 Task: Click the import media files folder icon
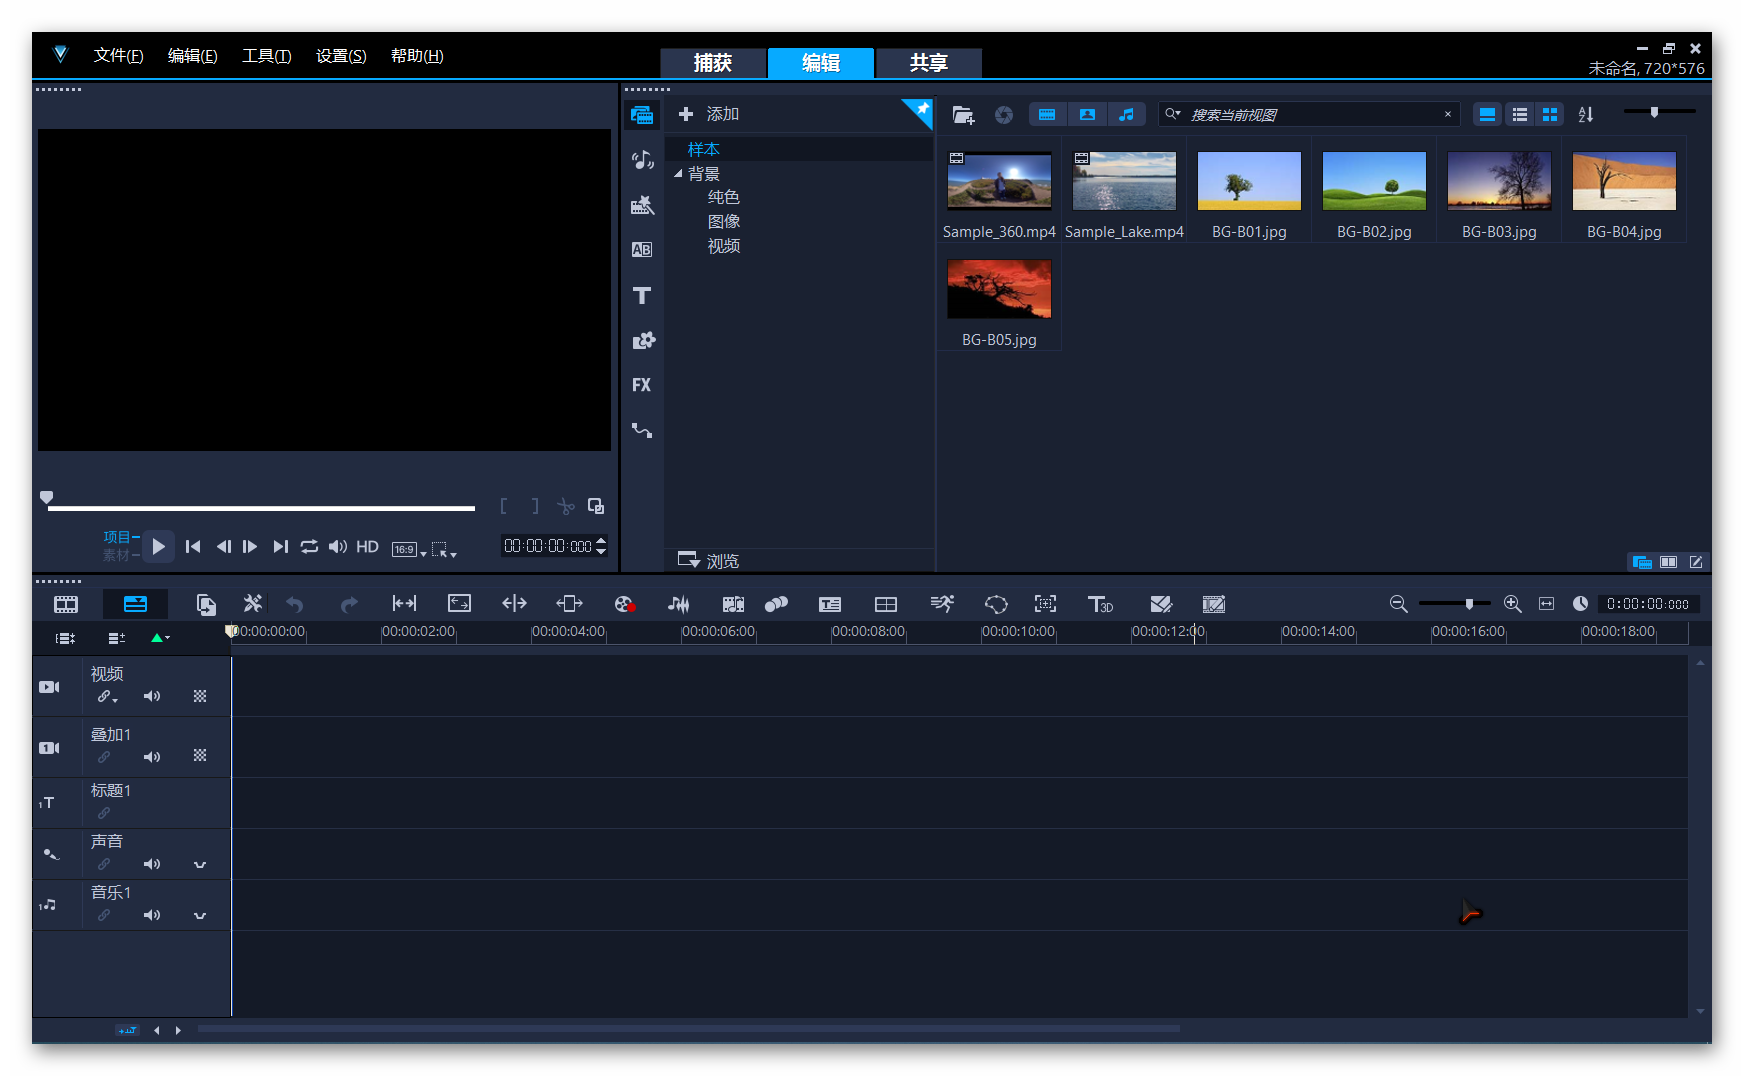(x=963, y=115)
